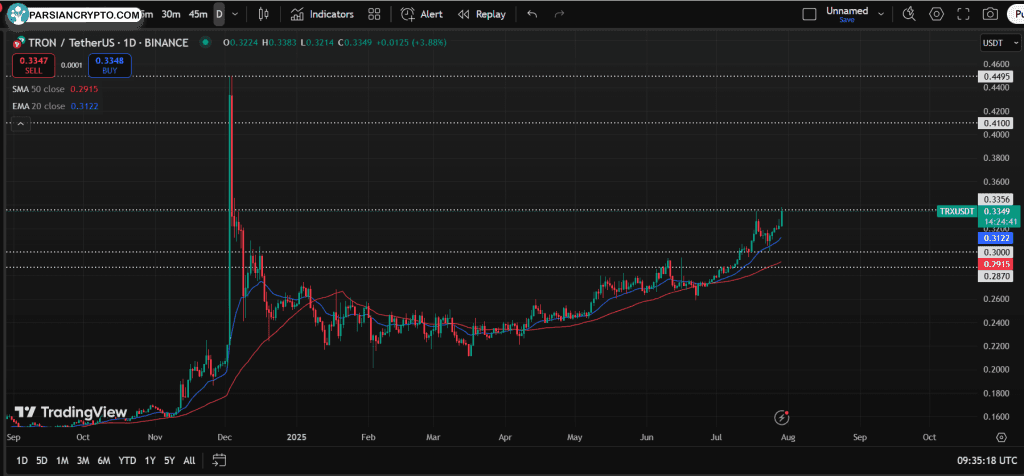Viewport: 1024px width, 476px height.
Task: Set the YTD date range
Action: (127, 460)
